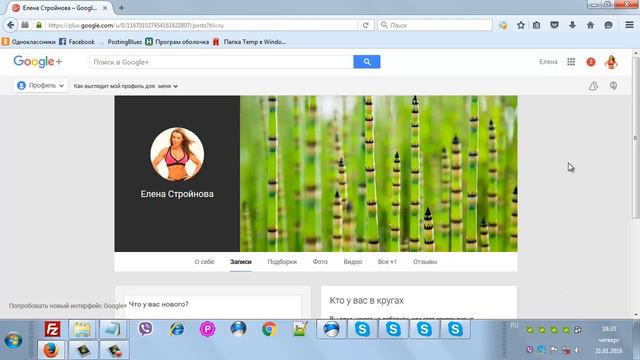
Task: Click the Firefox Поиск search box
Action: point(435,25)
